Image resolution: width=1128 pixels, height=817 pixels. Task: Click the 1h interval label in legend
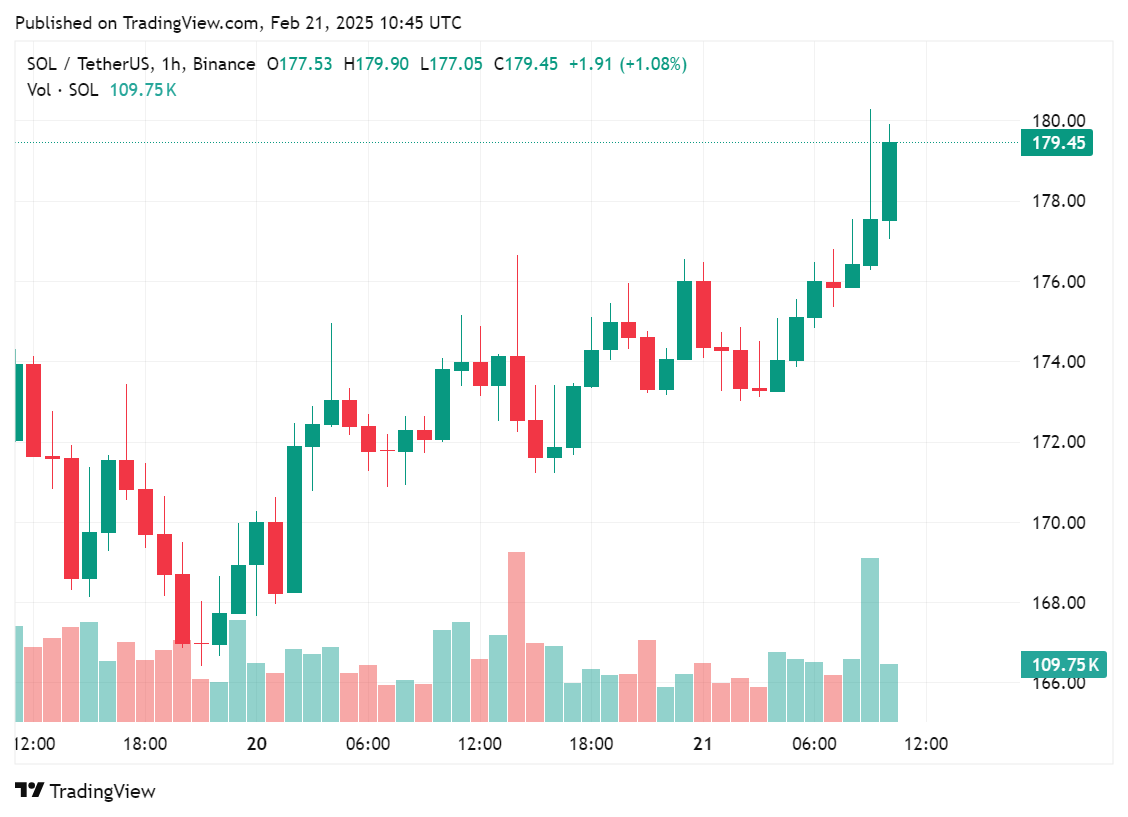171,64
